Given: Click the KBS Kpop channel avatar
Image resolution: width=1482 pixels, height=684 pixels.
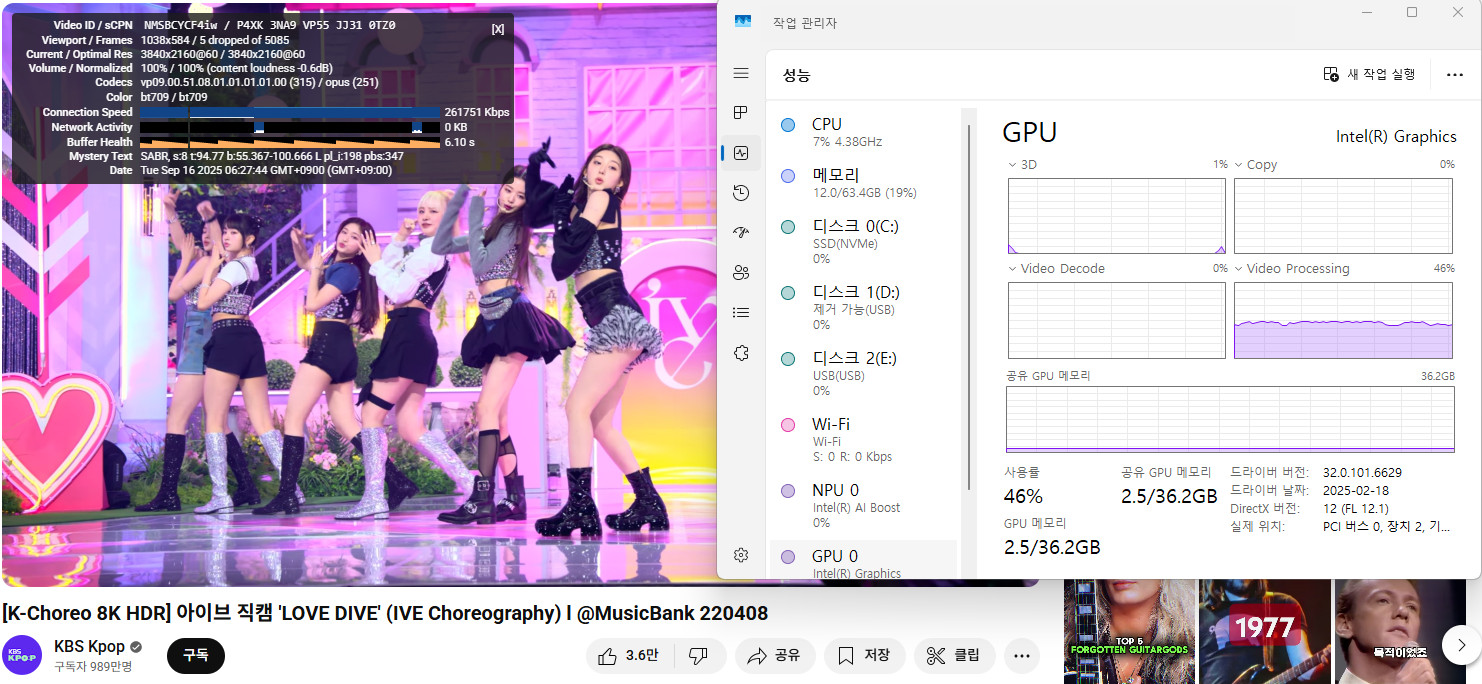Looking at the screenshot, I should point(22,656).
